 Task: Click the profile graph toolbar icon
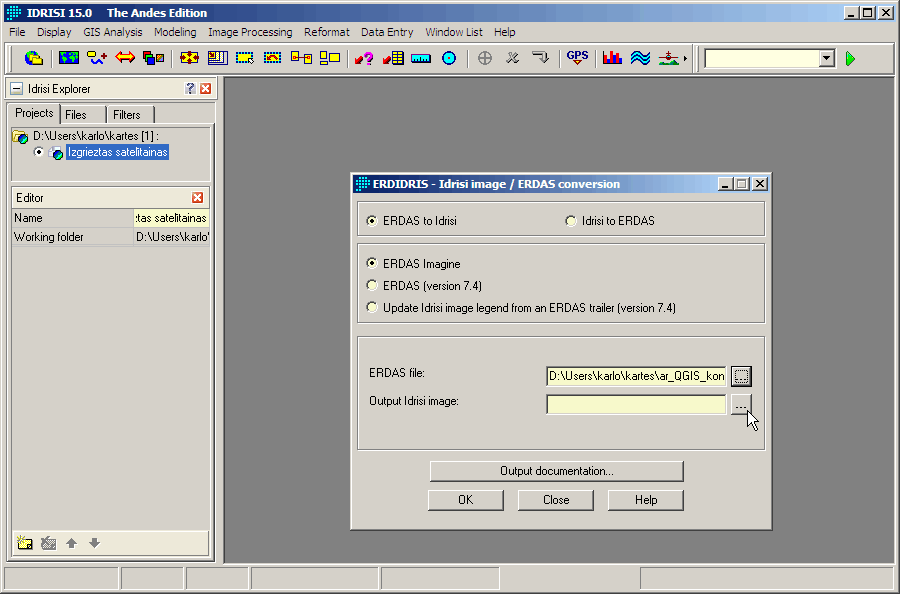(669, 58)
